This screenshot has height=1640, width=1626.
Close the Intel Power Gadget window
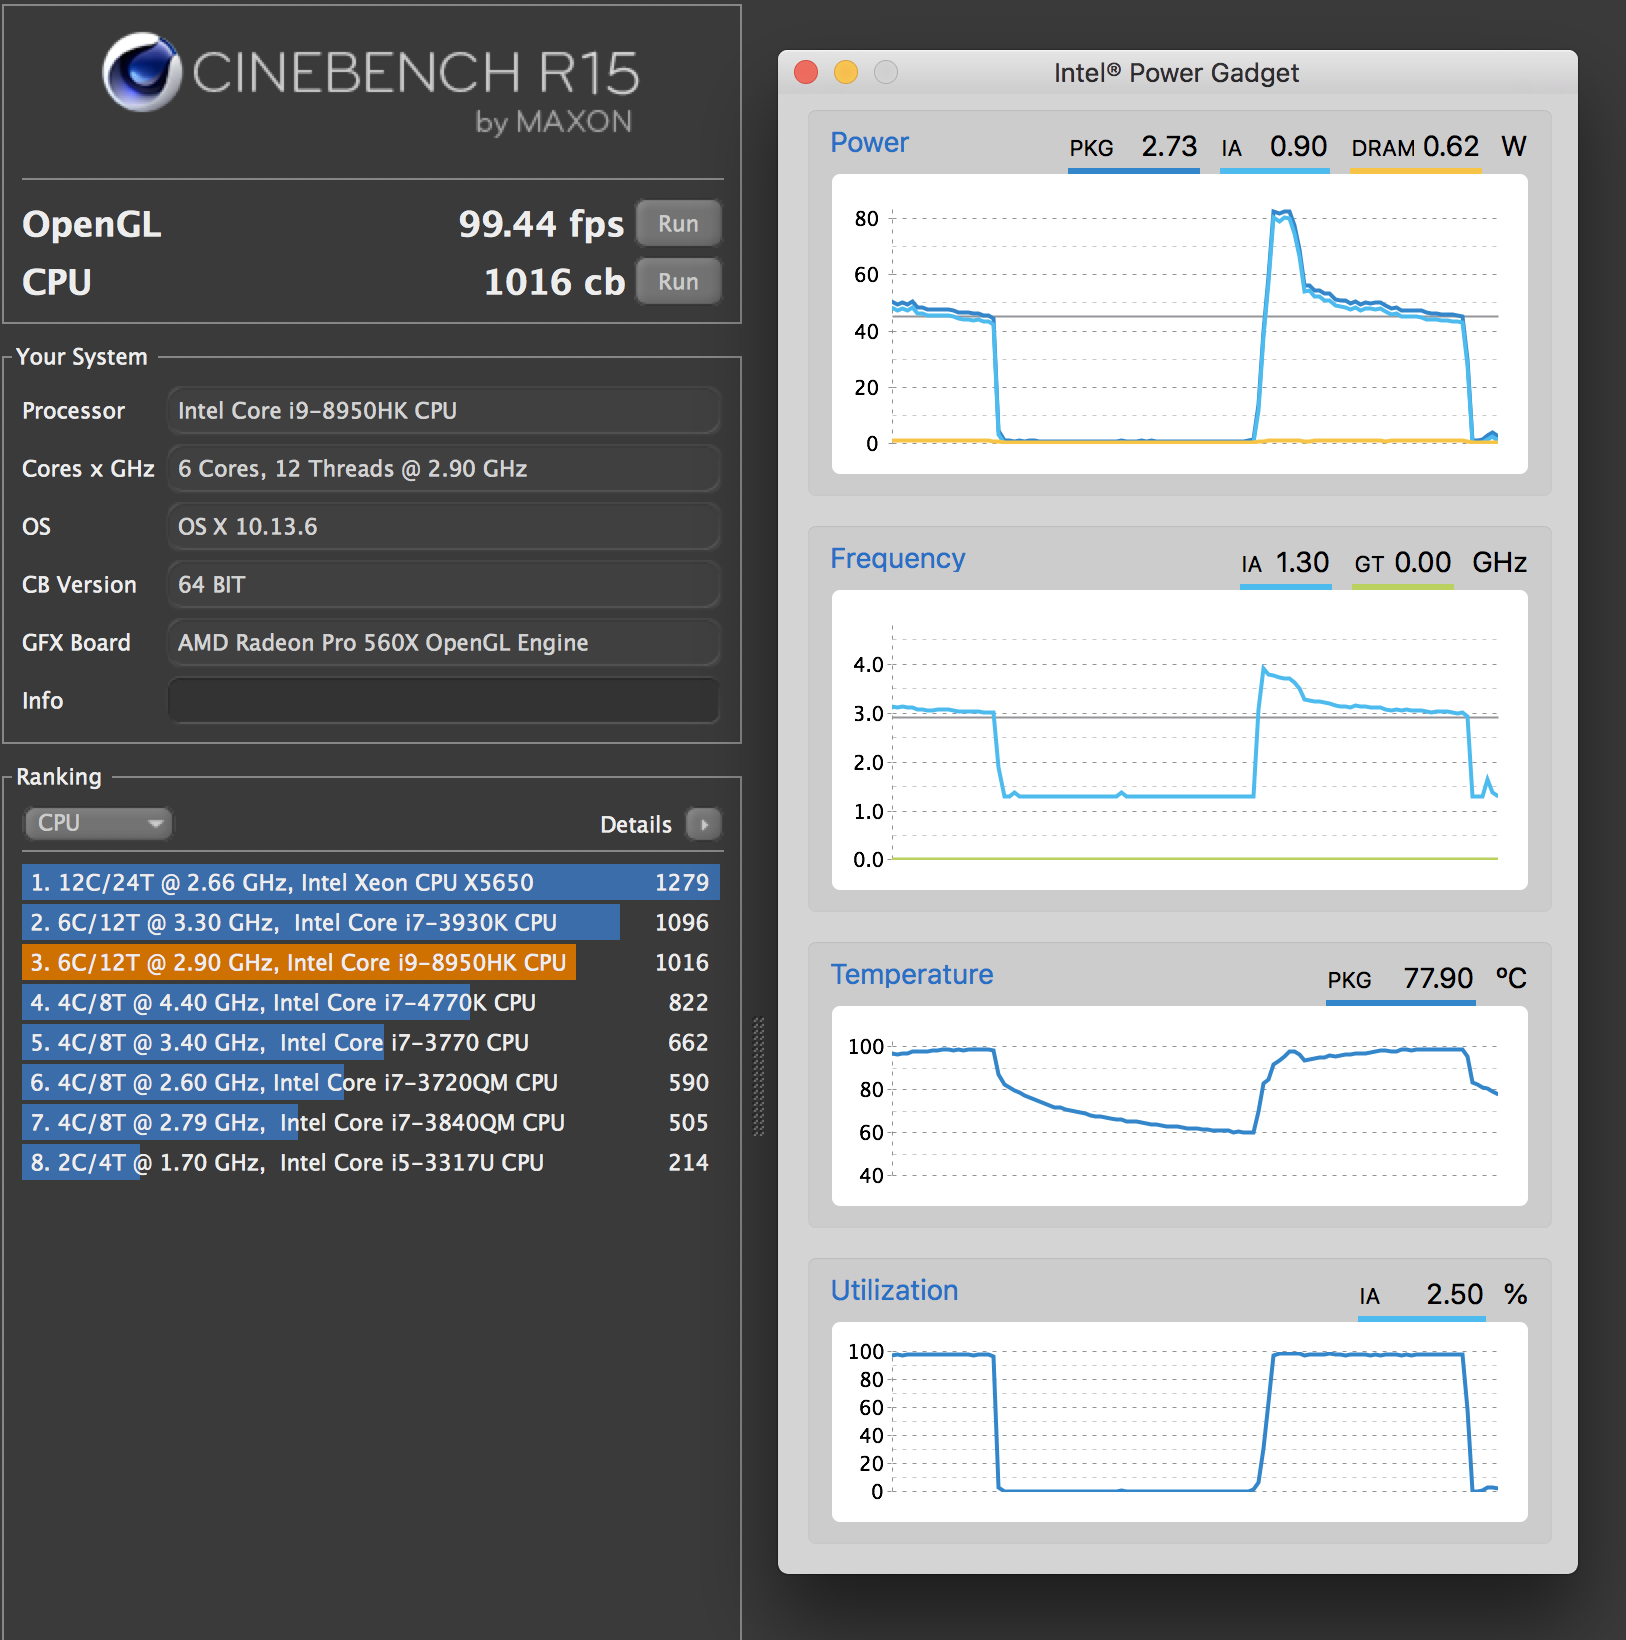(806, 72)
